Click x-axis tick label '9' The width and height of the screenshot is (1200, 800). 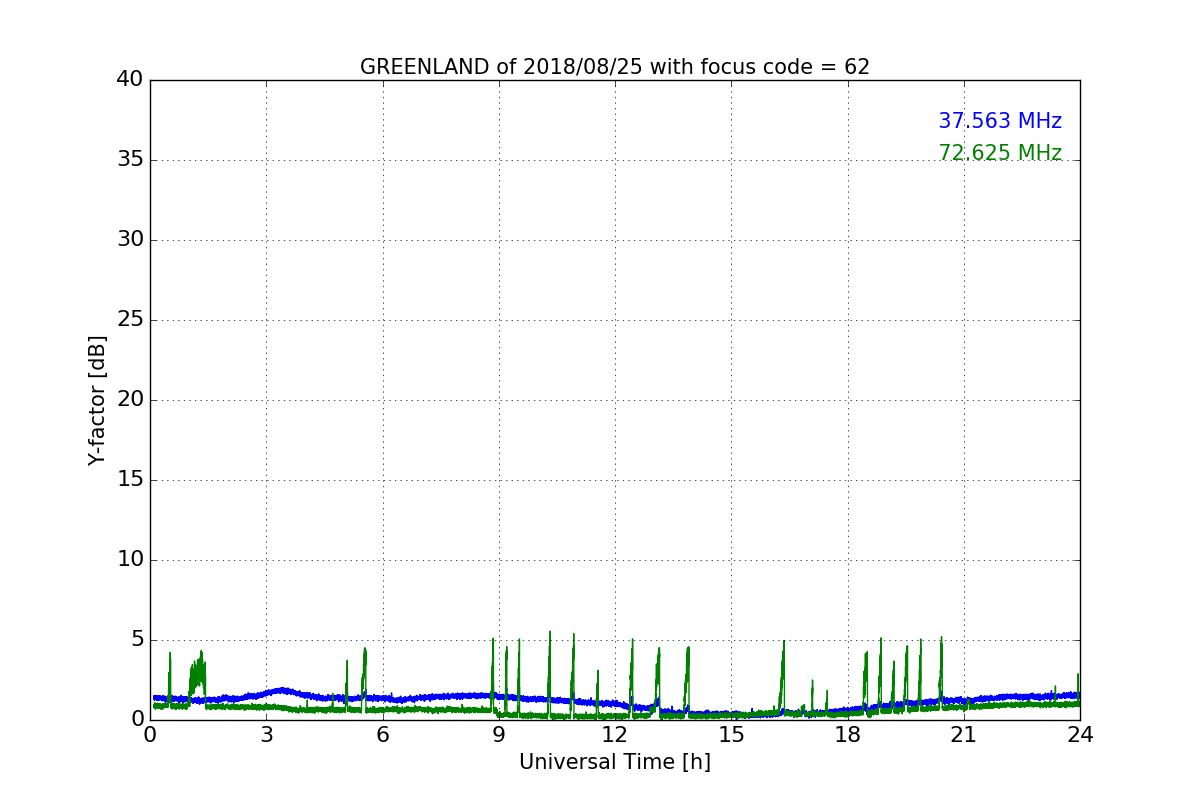click(499, 735)
